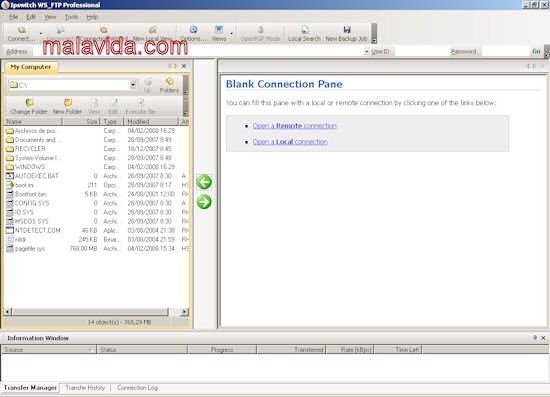The image size is (550, 397).
Task: Sort files by Modified column header
Action: (x=151, y=121)
